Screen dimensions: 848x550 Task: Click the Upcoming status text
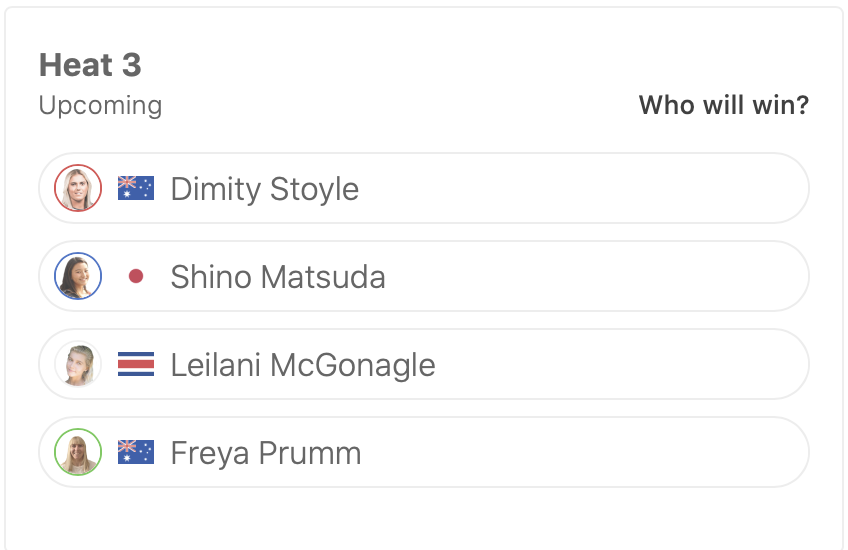point(100,105)
